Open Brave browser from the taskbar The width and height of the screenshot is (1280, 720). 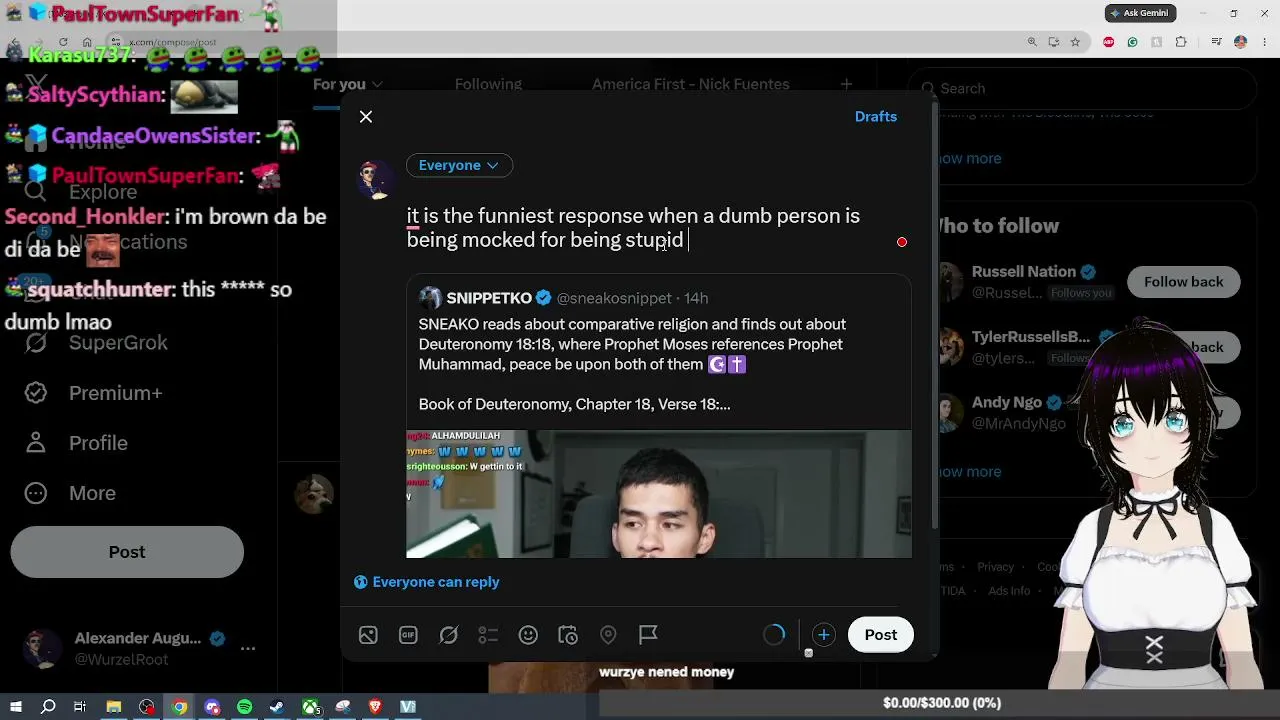(376, 707)
